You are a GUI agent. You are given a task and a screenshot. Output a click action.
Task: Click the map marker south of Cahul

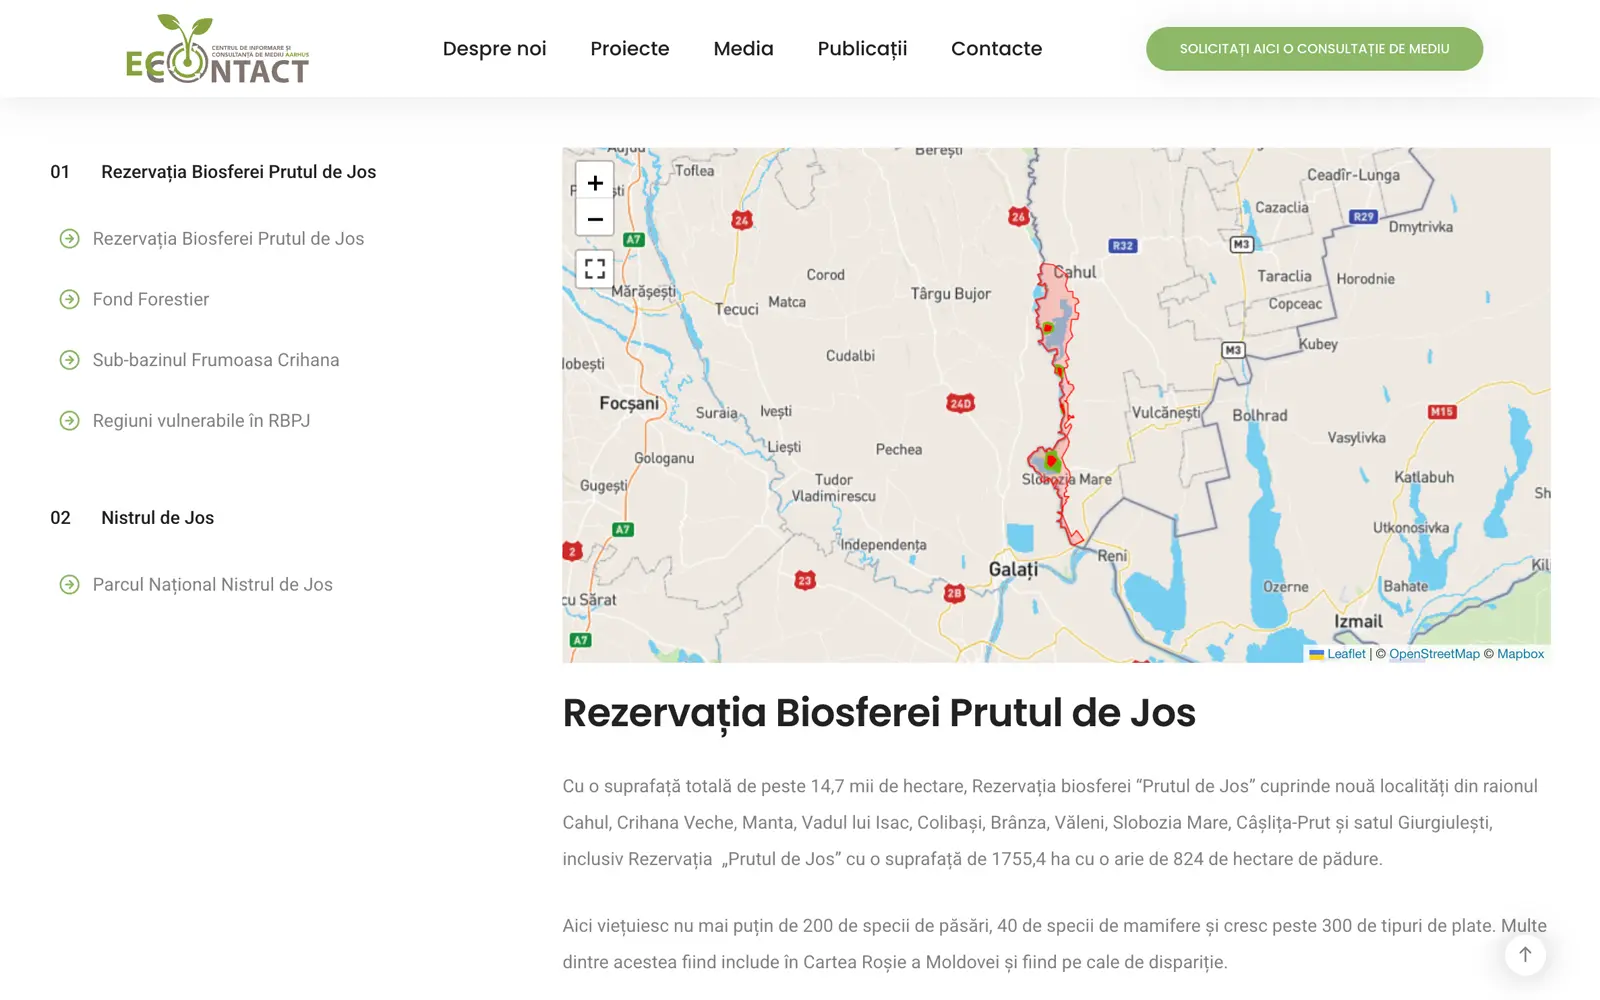pyautogui.click(x=1048, y=327)
